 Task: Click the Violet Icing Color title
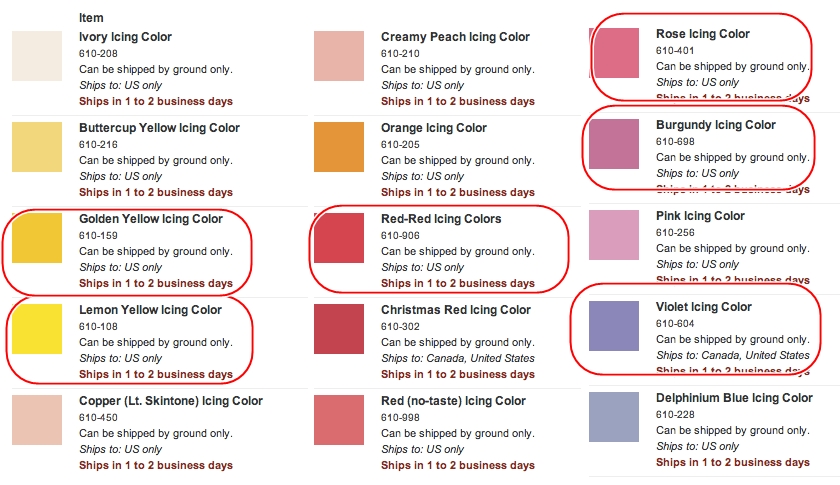point(703,307)
